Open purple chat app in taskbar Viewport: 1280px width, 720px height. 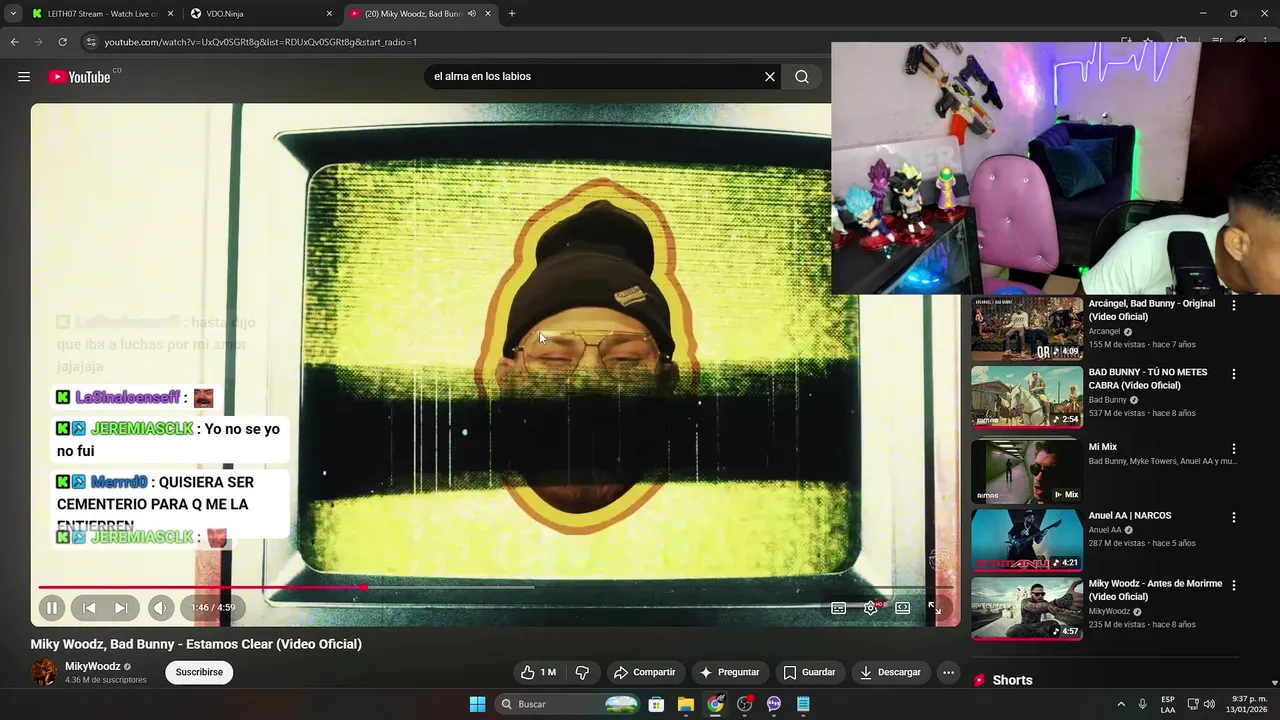[x=774, y=704]
